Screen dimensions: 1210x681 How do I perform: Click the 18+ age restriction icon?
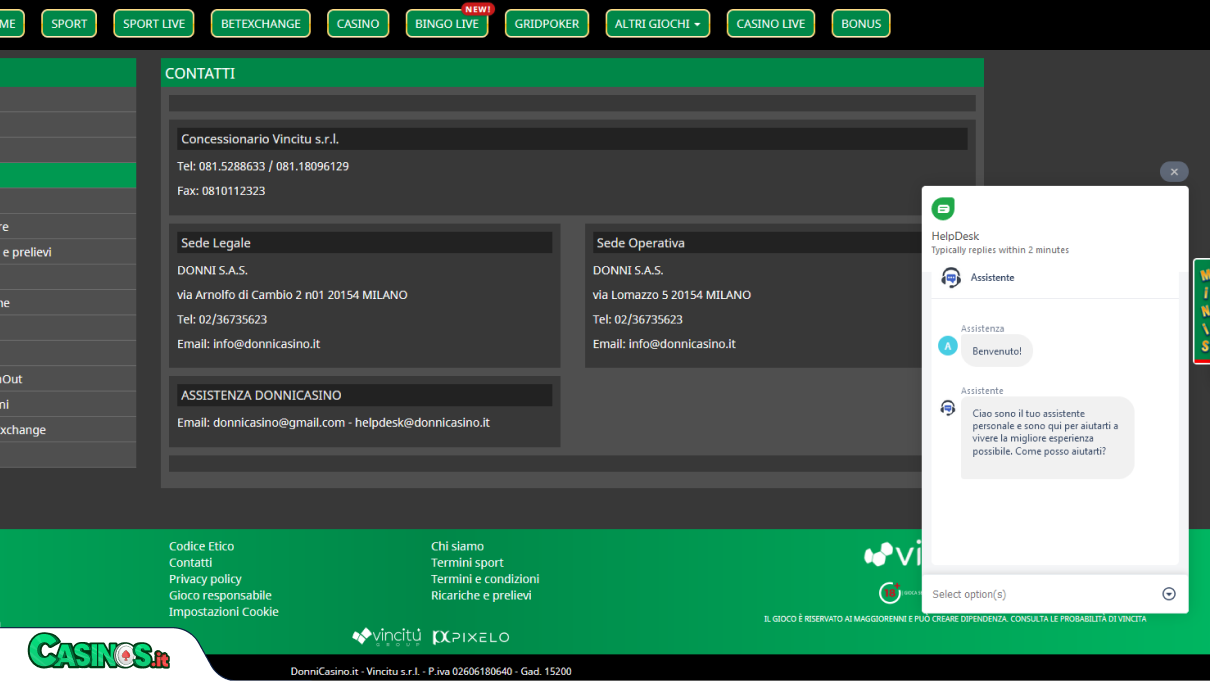click(x=889, y=593)
